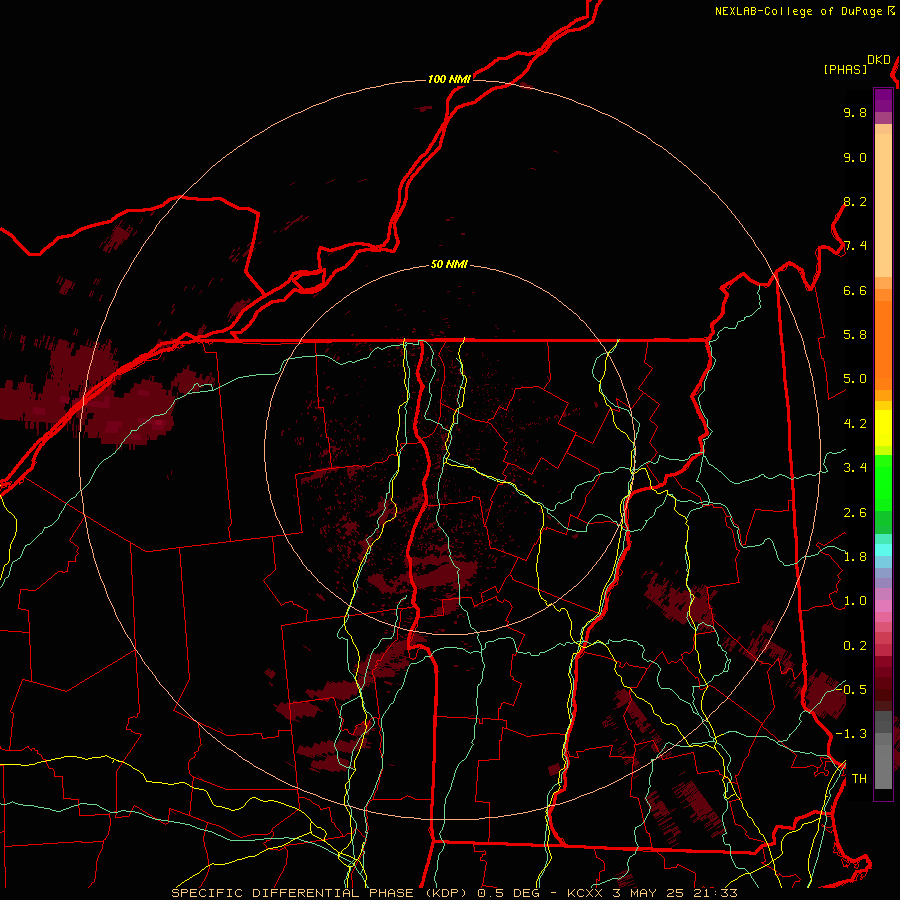Click the 21:33 timestamp
900x900 pixels.
tap(715, 893)
